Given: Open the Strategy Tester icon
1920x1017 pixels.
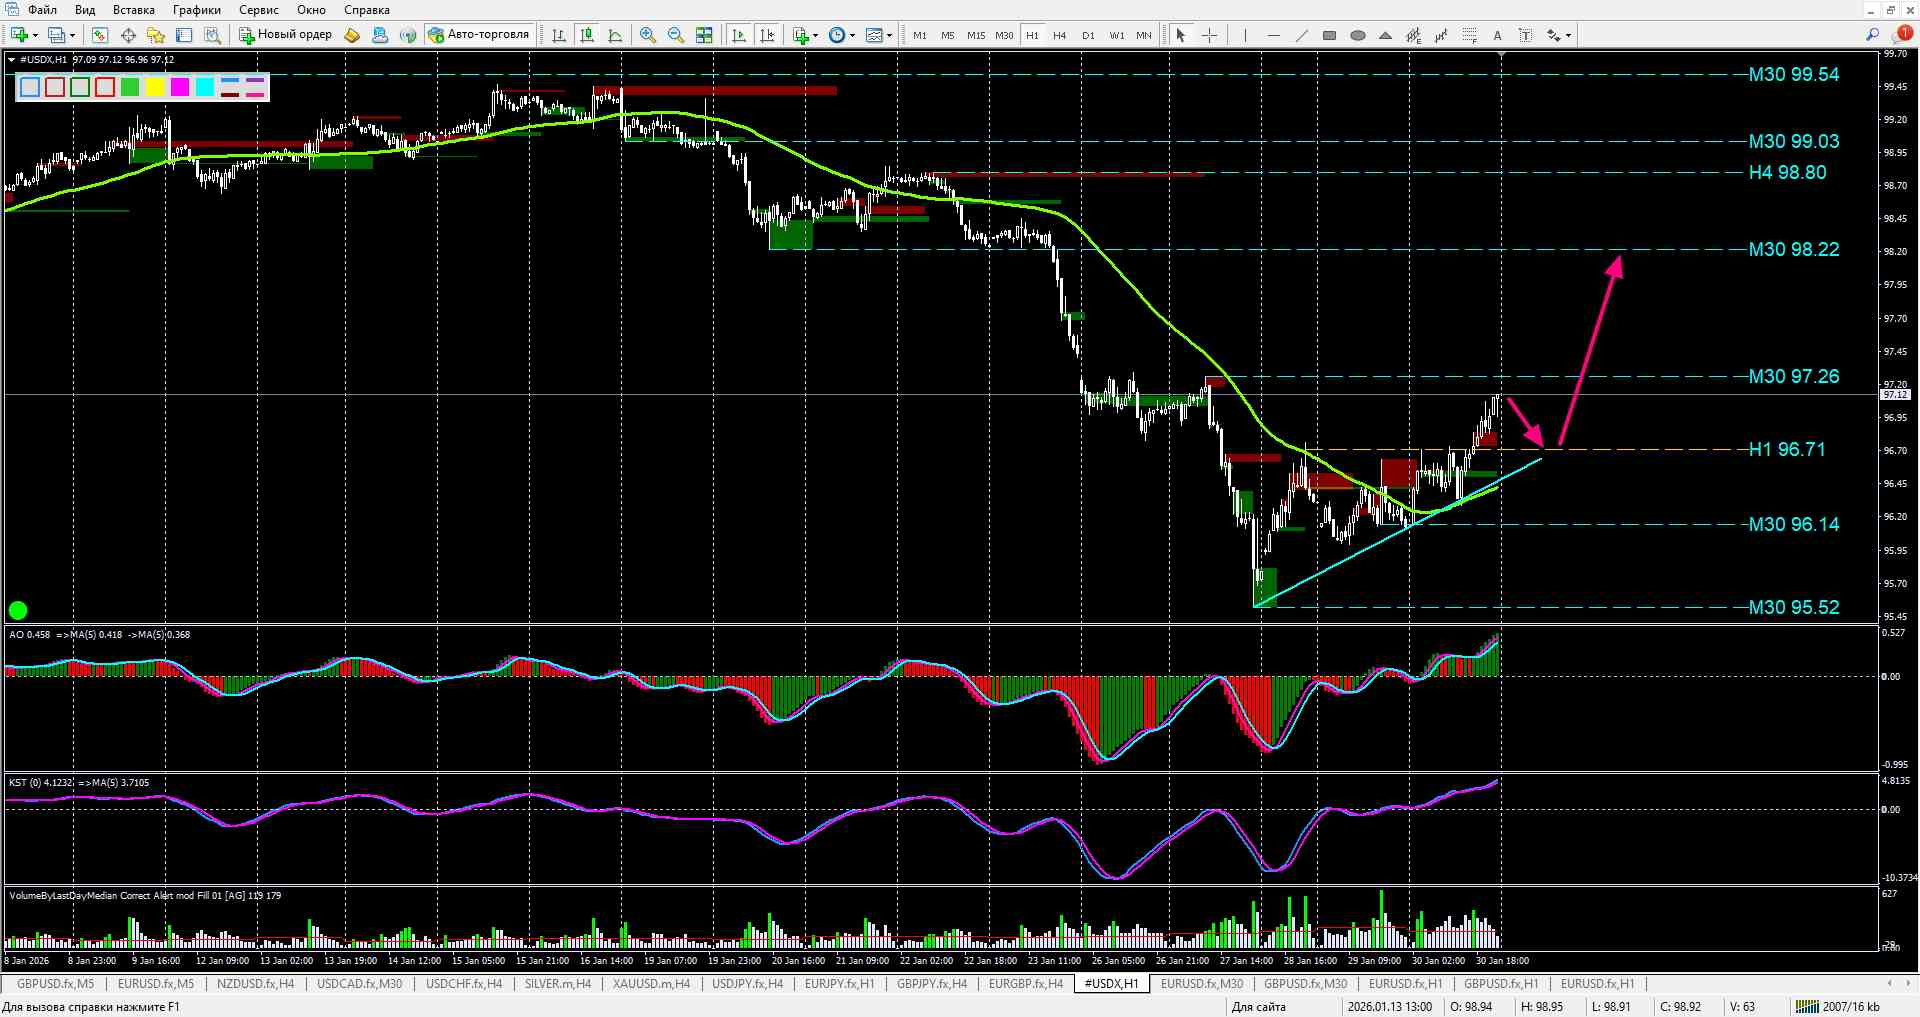Looking at the screenshot, I should coord(212,35).
